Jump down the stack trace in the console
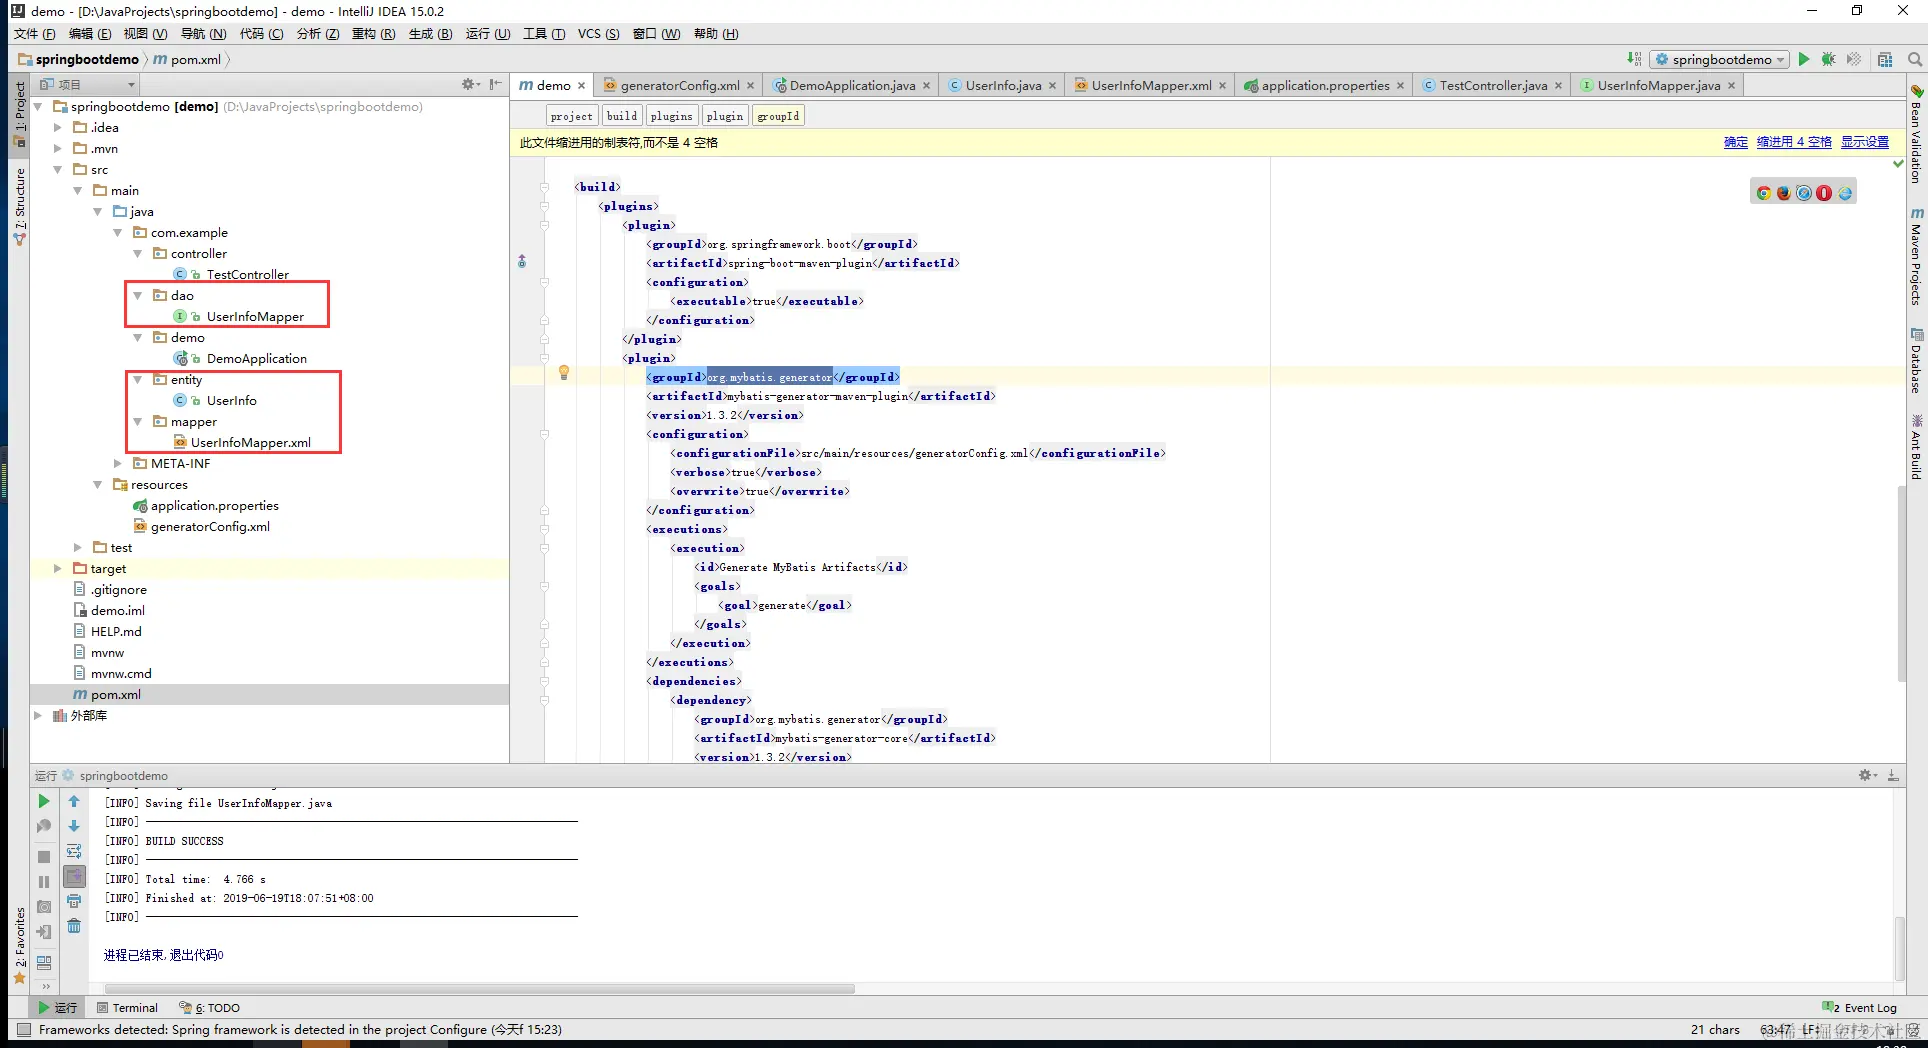 point(74,826)
